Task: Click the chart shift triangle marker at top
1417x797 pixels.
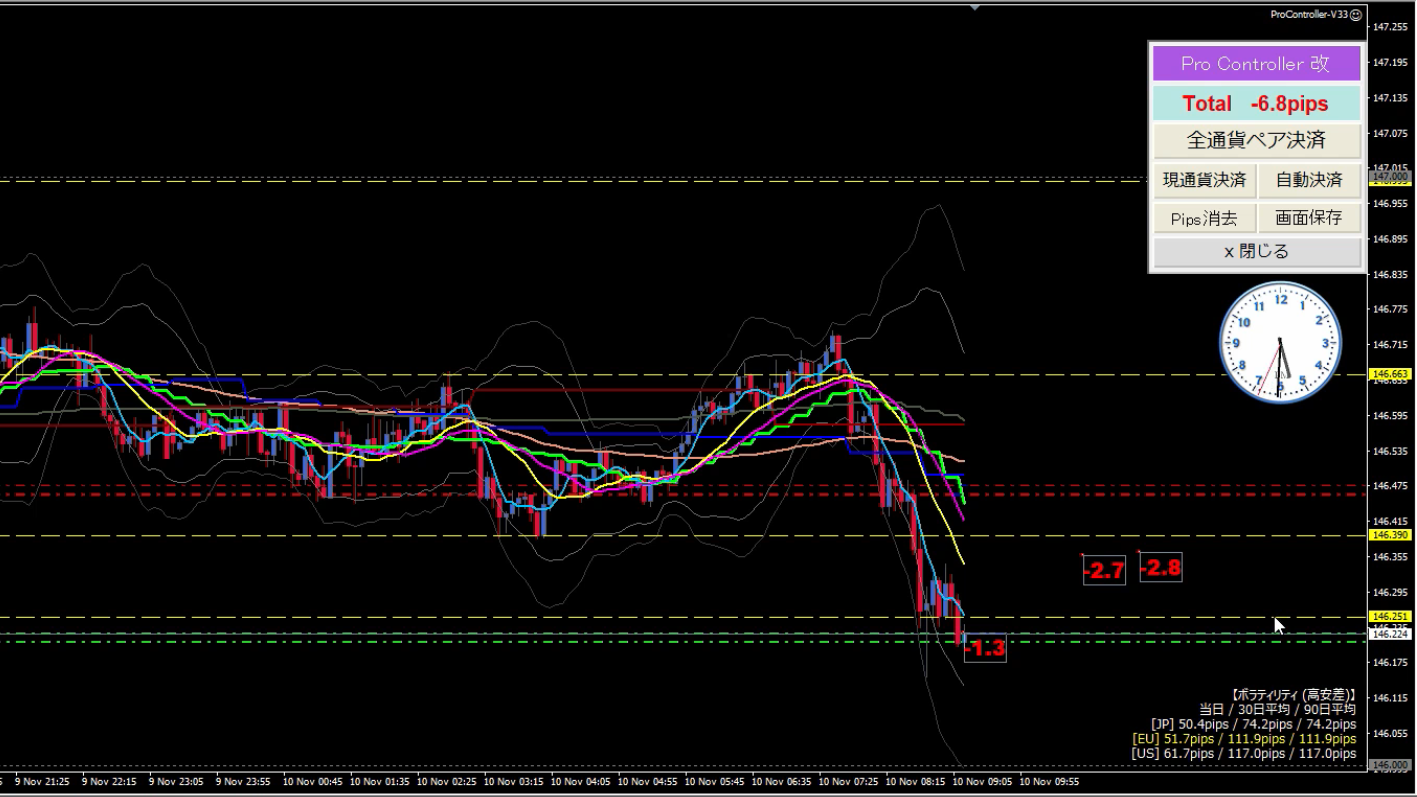Action: [975, 7]
